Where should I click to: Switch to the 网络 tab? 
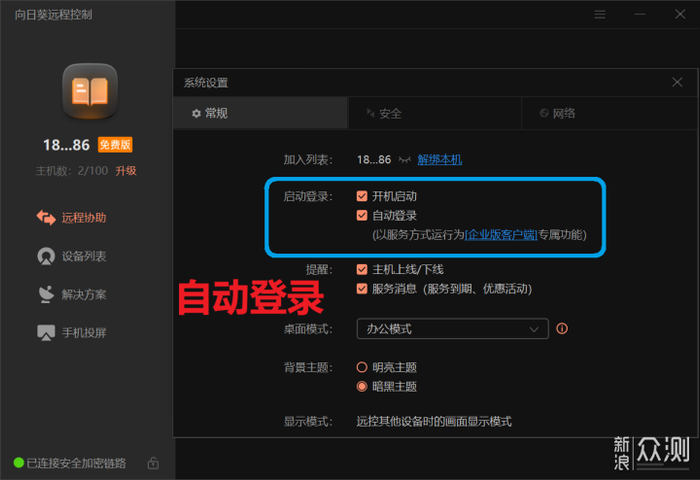(609, 113)
